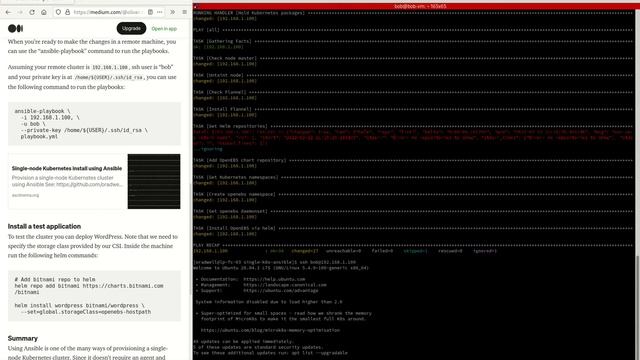The image size is (640, 360).
Task: Click 'TASK [Check Flannel]' terminal line
Action: pyautogui.click(x=412, y=92)
